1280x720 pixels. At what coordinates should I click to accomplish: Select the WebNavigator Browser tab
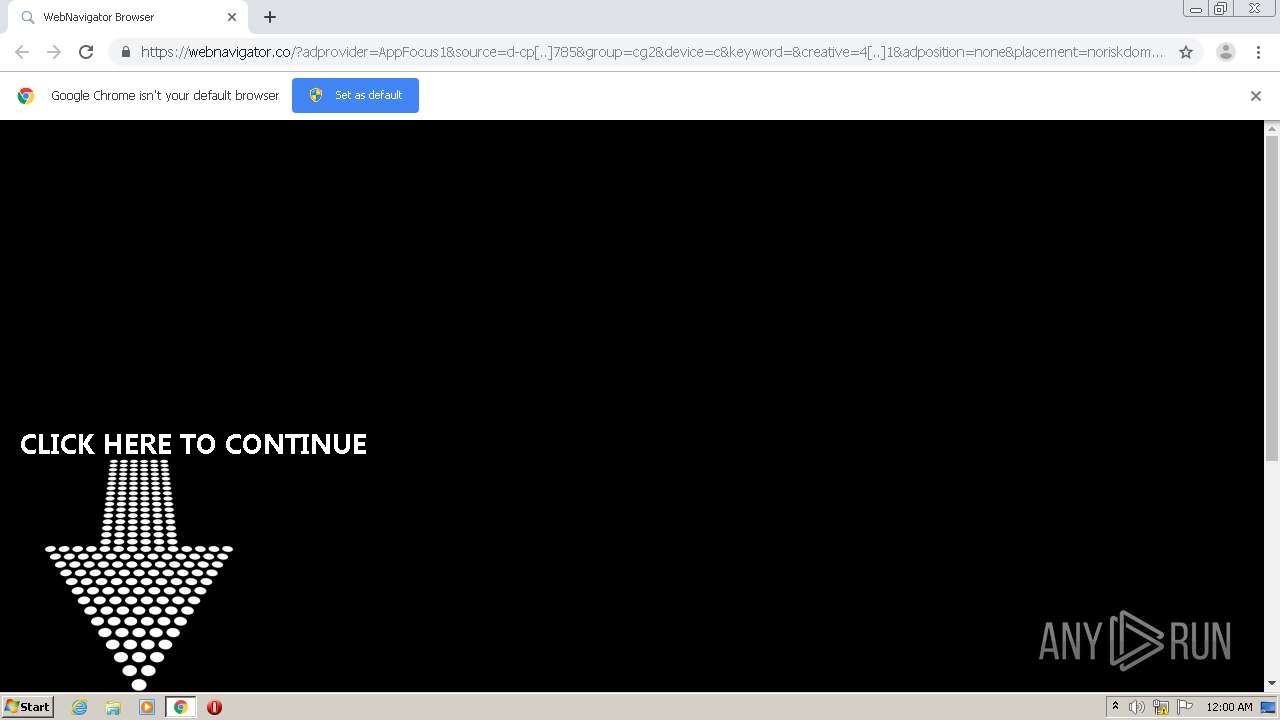point(128,18)
